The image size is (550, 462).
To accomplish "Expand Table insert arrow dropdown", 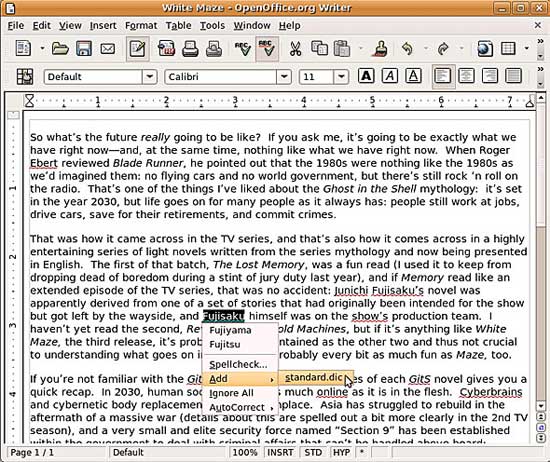I will tap(526, 48).
